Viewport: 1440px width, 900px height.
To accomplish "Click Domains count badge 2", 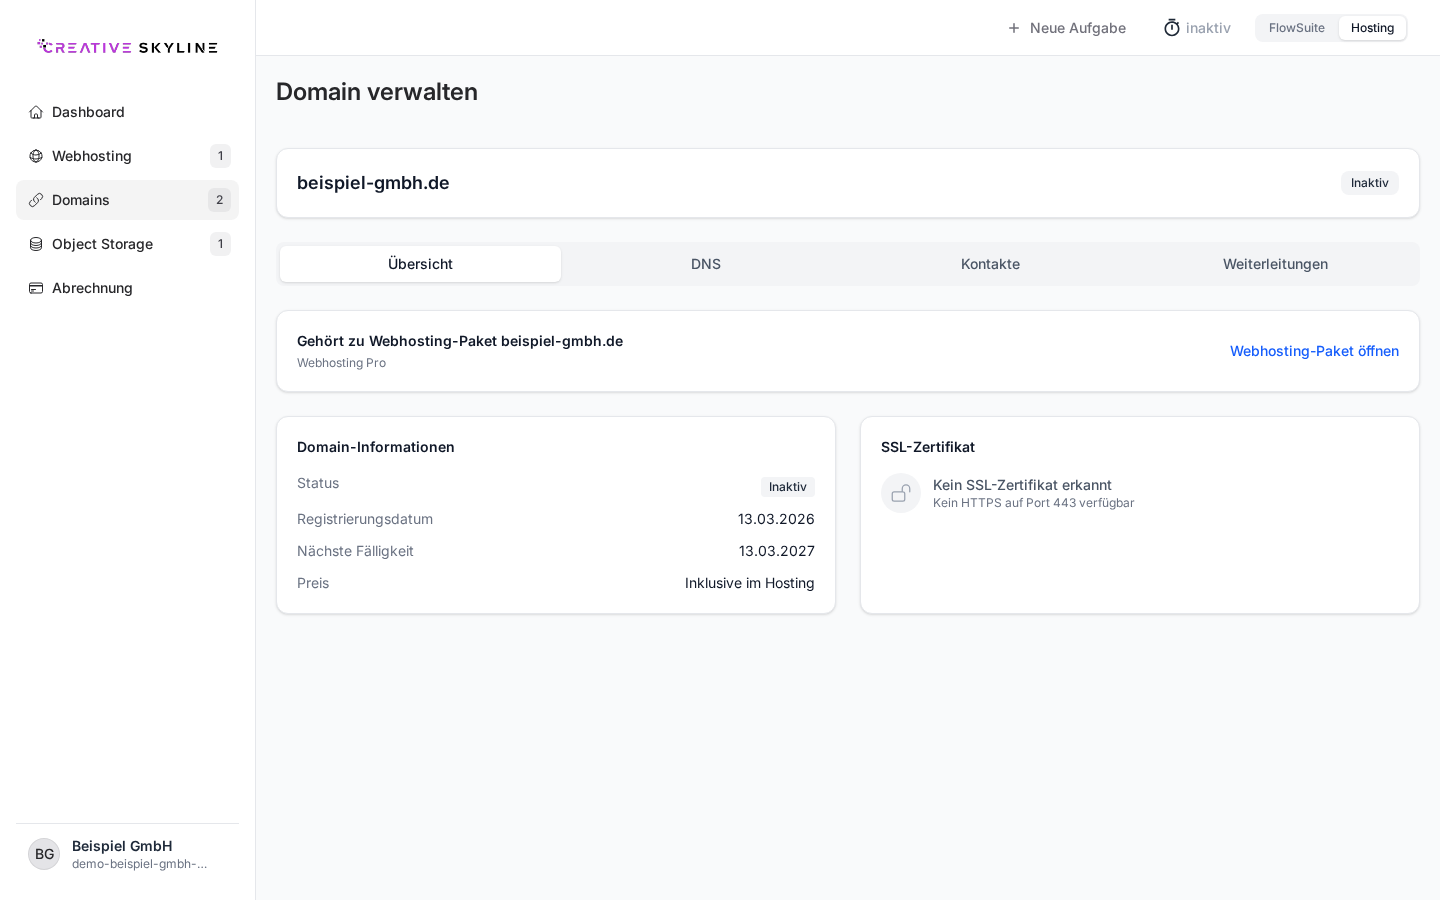I will pyautogui.click(x=219, y=200).
